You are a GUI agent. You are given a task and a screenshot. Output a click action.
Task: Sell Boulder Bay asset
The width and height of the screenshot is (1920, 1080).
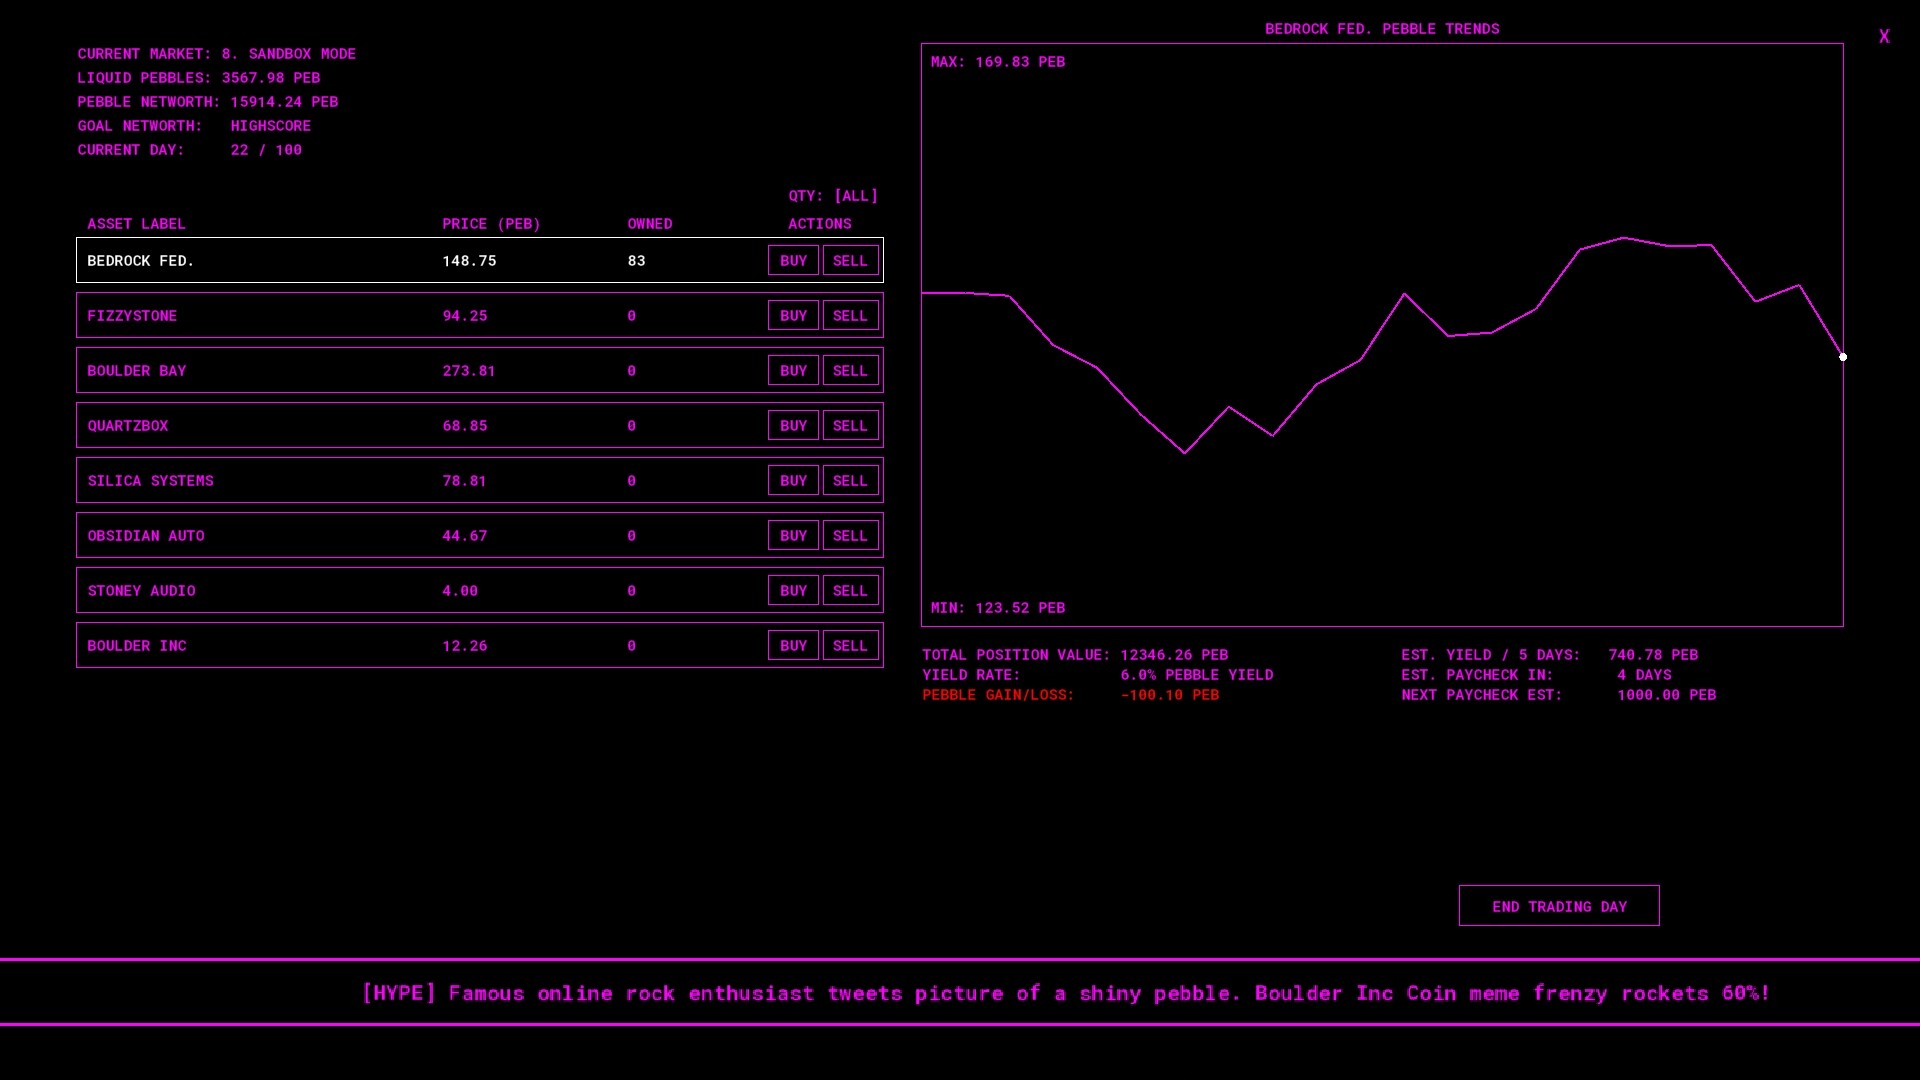point(850,370)
